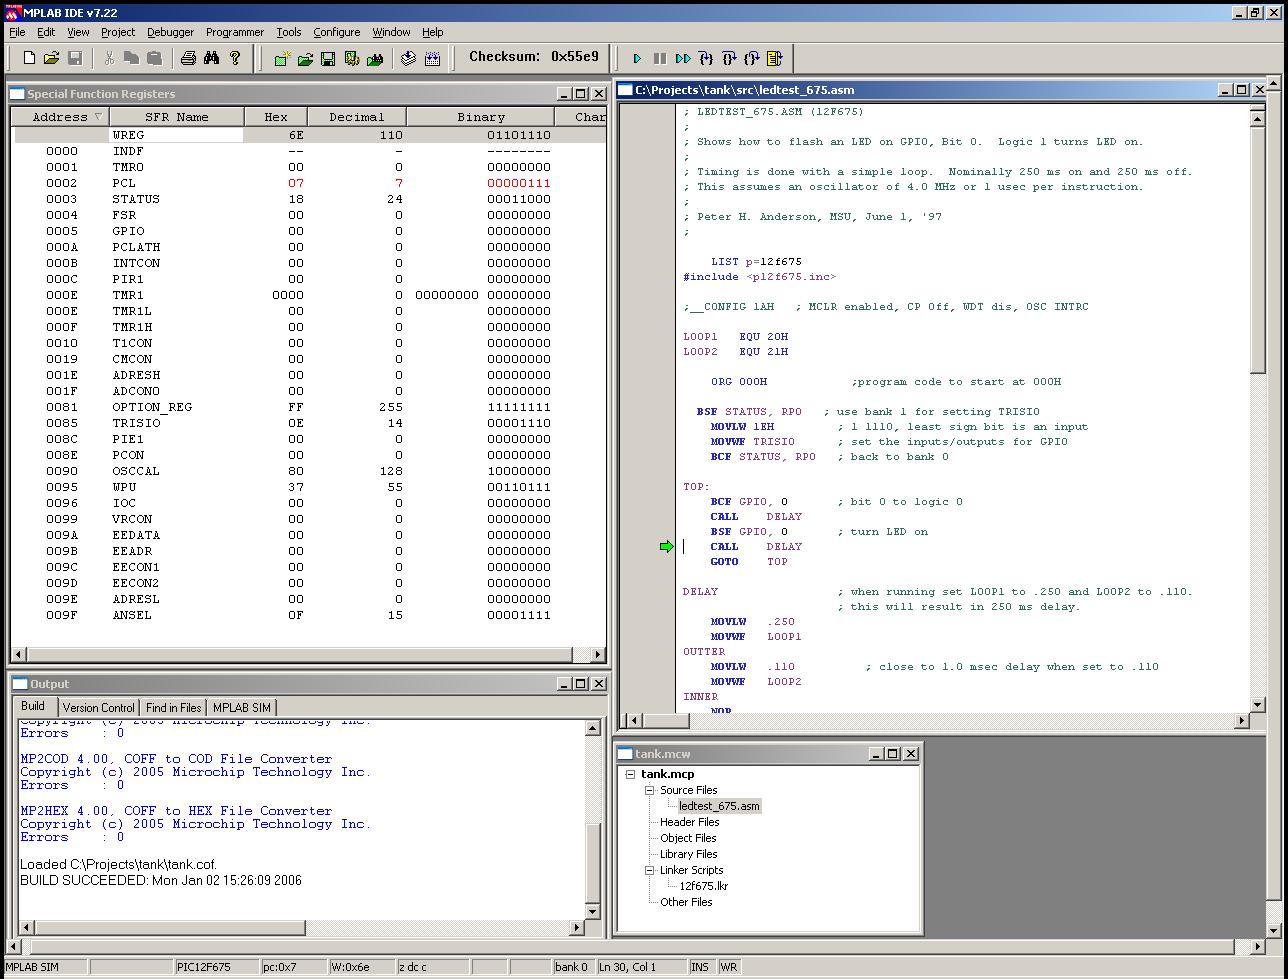The height and width of the screenshot is (979, 1288).
Task: Select the Other Files folder
Action: pyautogui.click(x=686, y=902)
